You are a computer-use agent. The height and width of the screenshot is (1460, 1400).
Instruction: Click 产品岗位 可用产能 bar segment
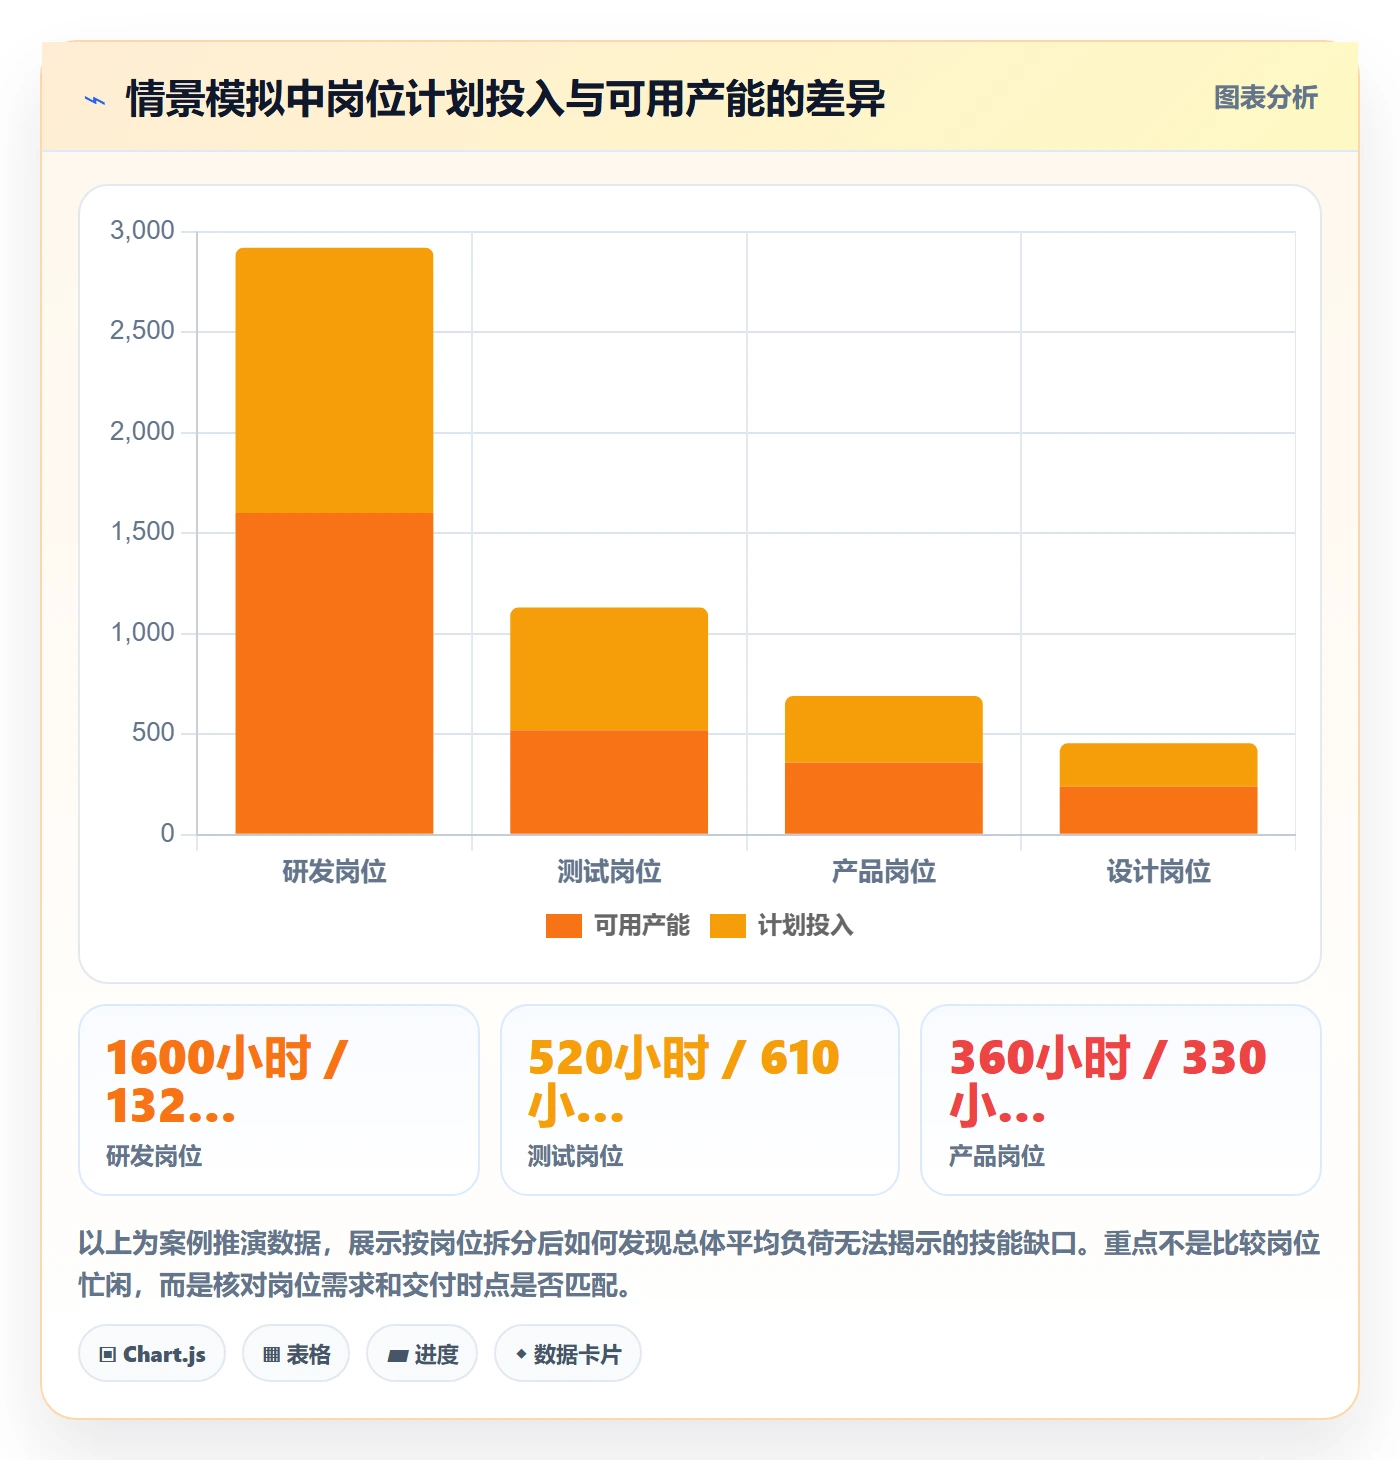point(884,798)
